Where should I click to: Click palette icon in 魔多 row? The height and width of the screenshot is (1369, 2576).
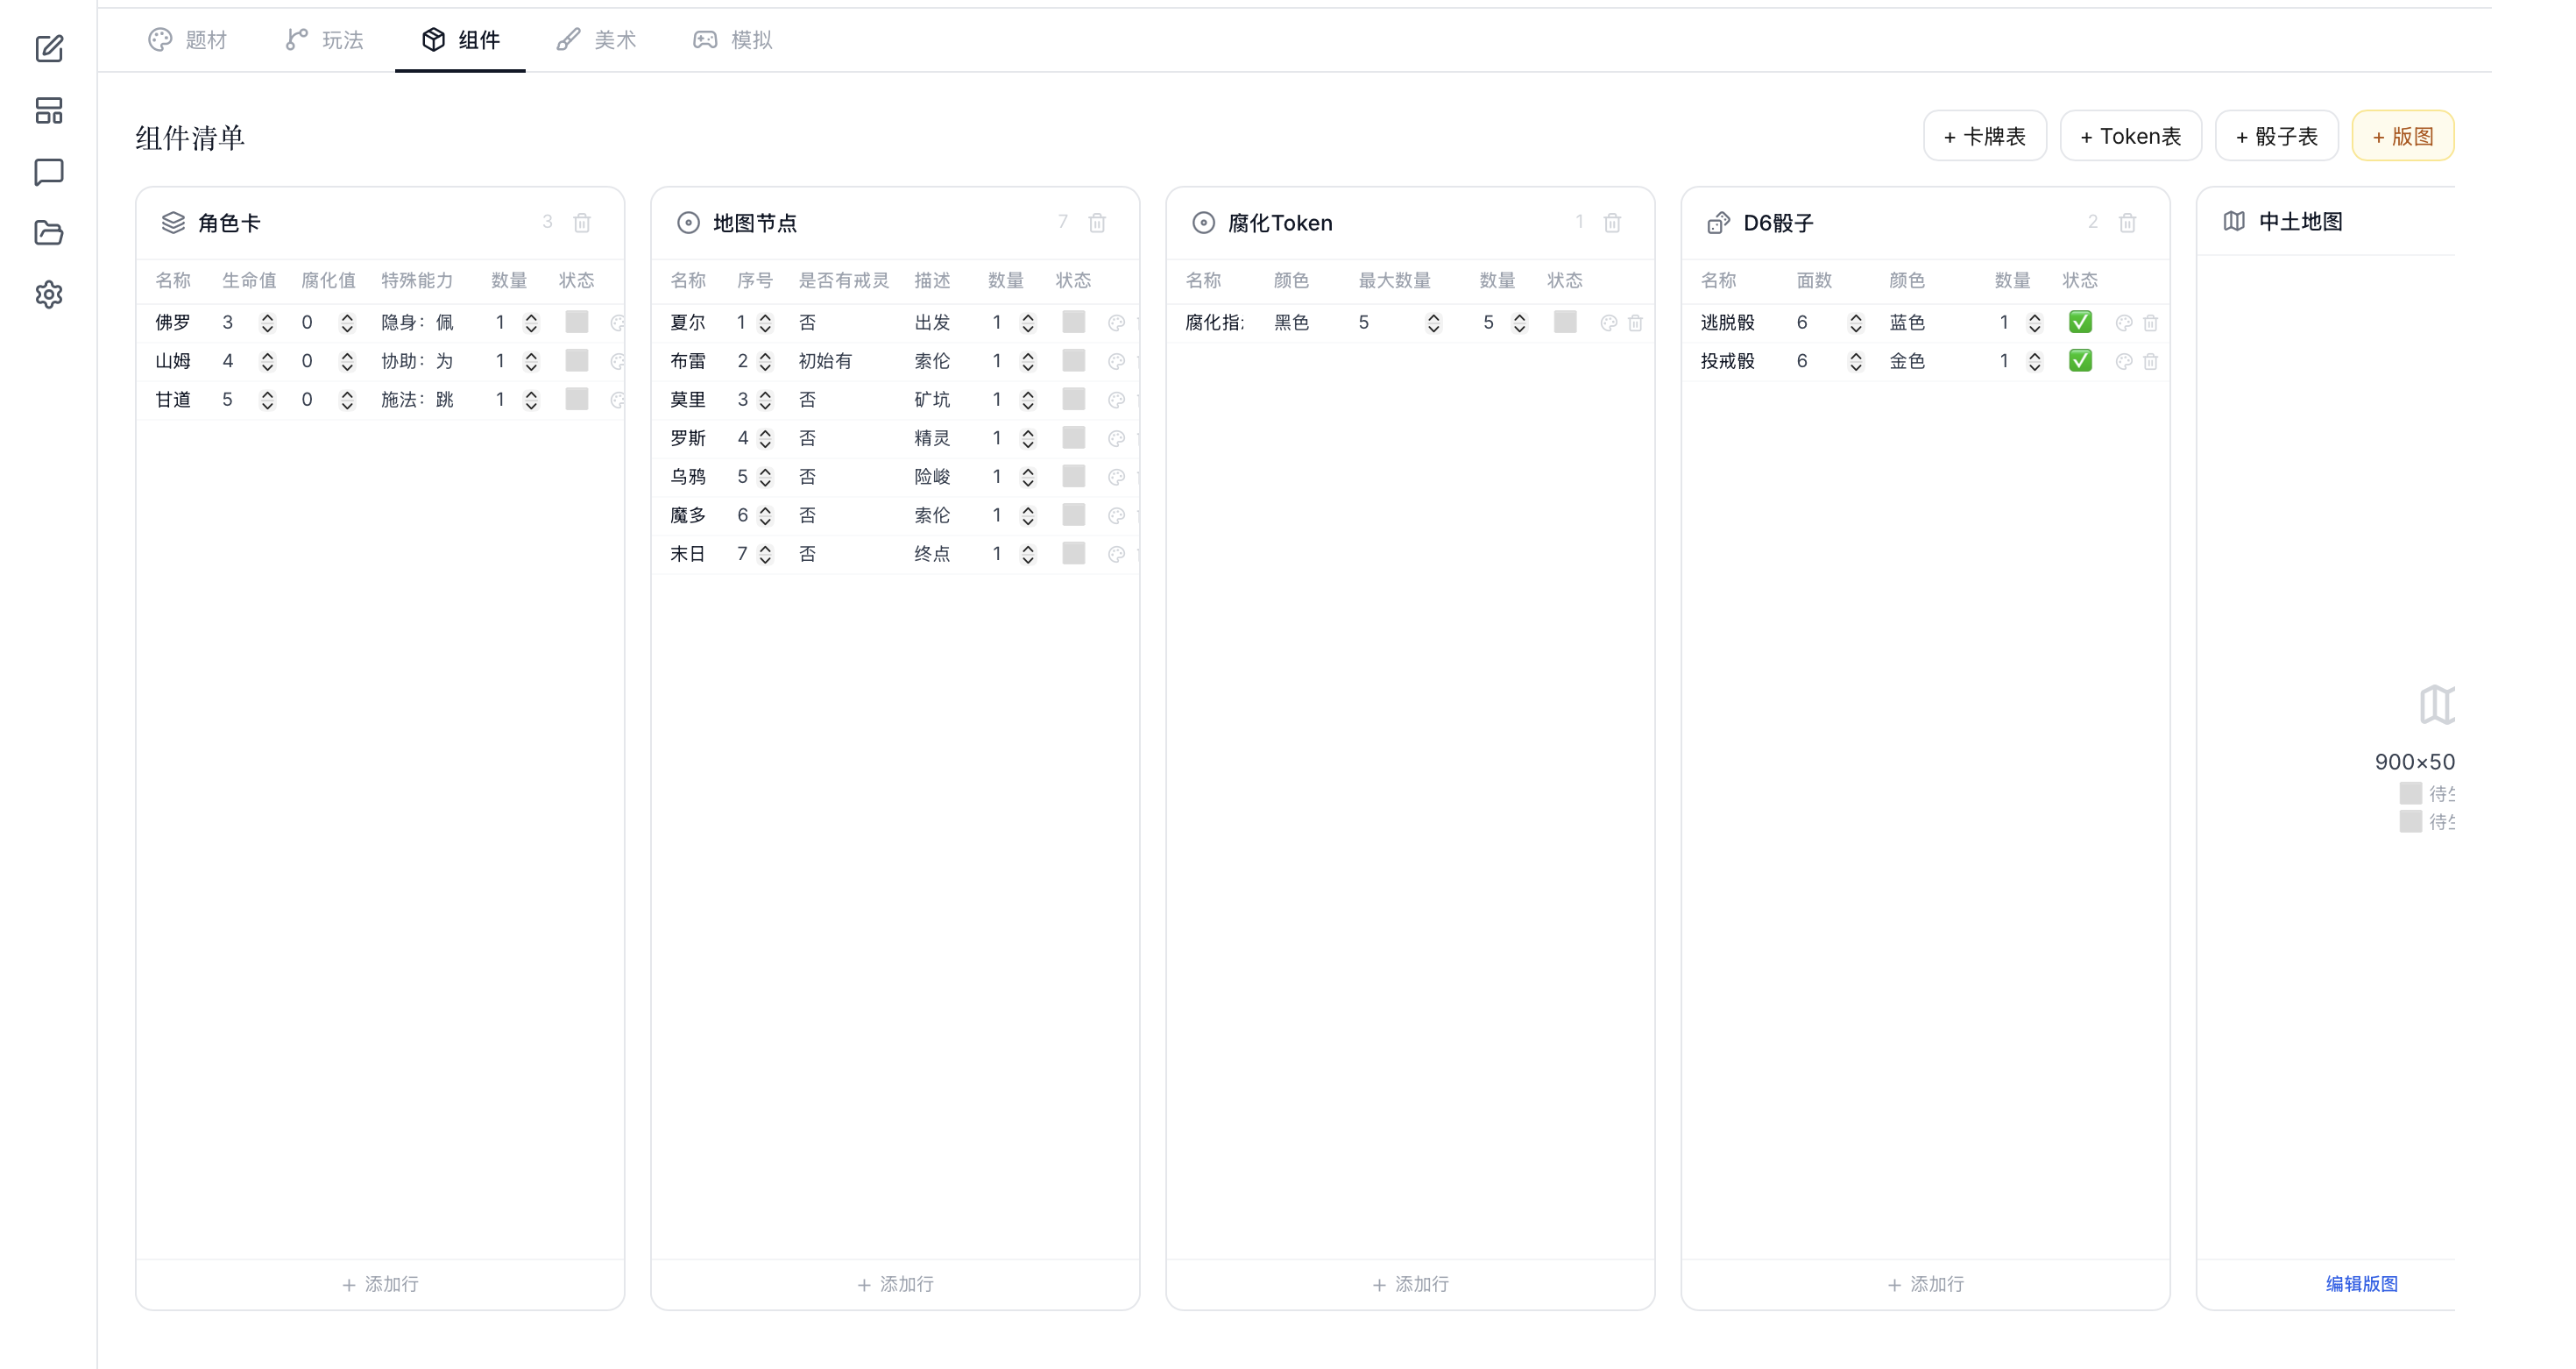click(1117, 516)
